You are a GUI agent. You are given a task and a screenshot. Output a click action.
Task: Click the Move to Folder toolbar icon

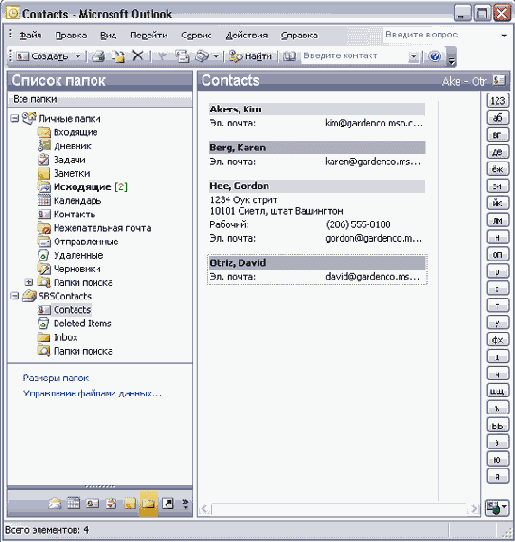[x=119, y=56]
